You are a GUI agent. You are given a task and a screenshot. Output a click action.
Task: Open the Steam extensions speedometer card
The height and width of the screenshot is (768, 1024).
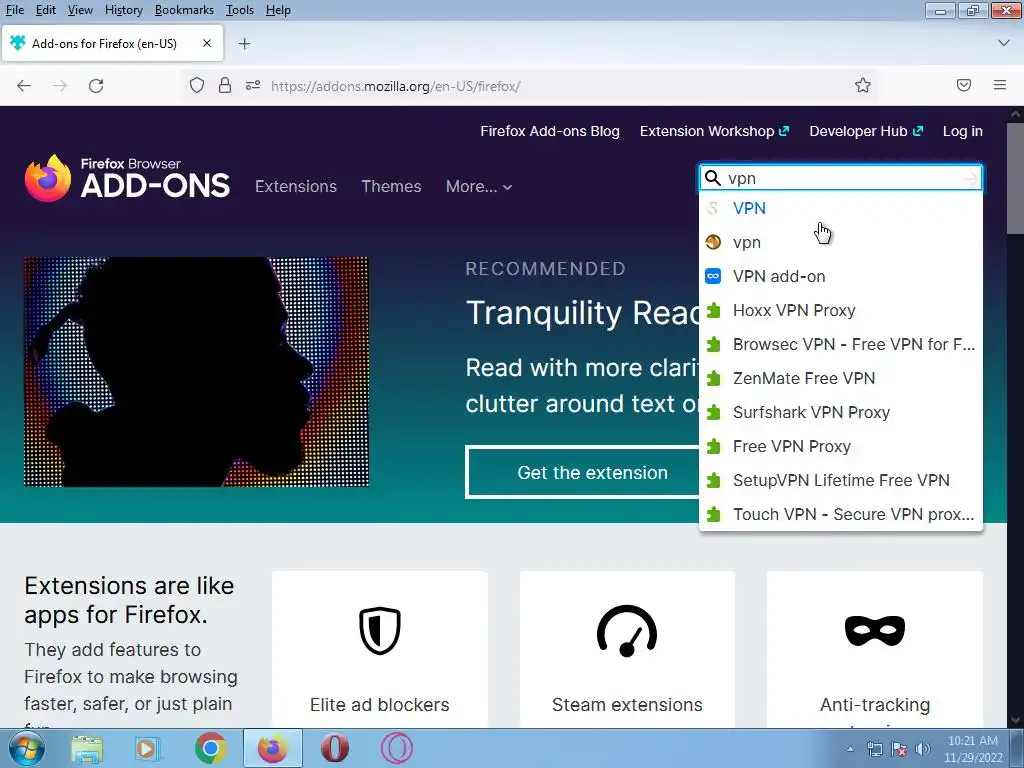627,649
